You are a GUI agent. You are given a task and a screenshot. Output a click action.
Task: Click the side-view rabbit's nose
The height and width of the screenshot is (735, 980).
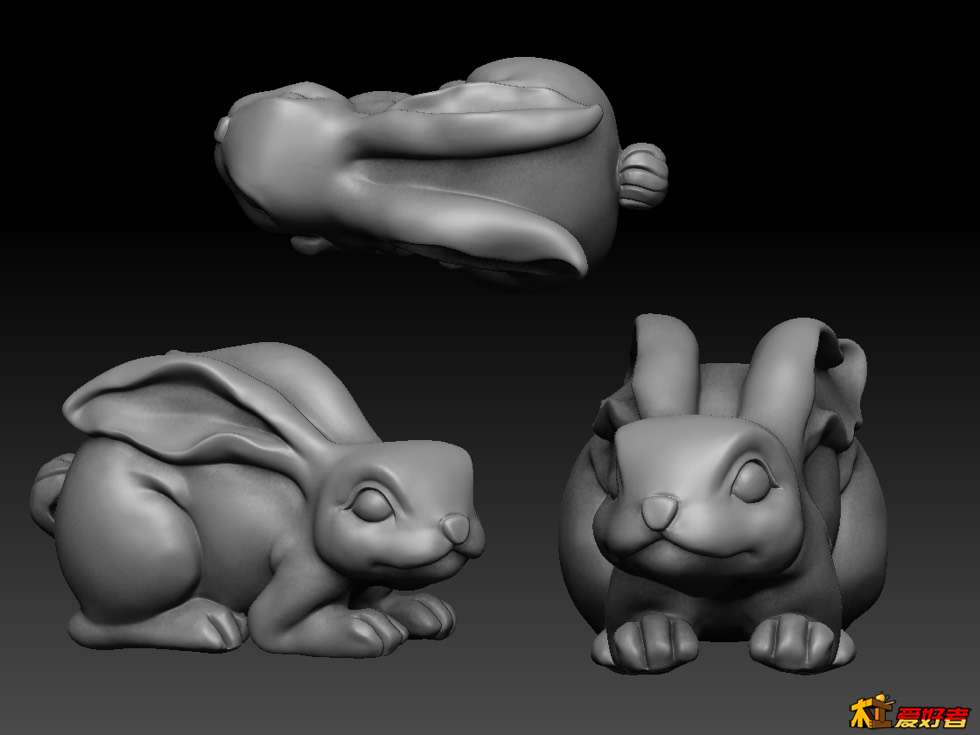[x=456, y=528]
